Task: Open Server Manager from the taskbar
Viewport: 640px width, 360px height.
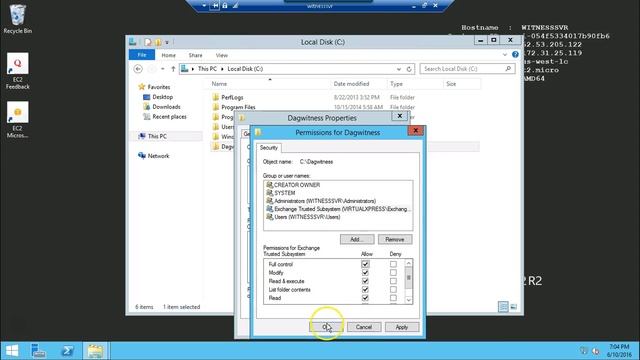Action: click(38, 351)
